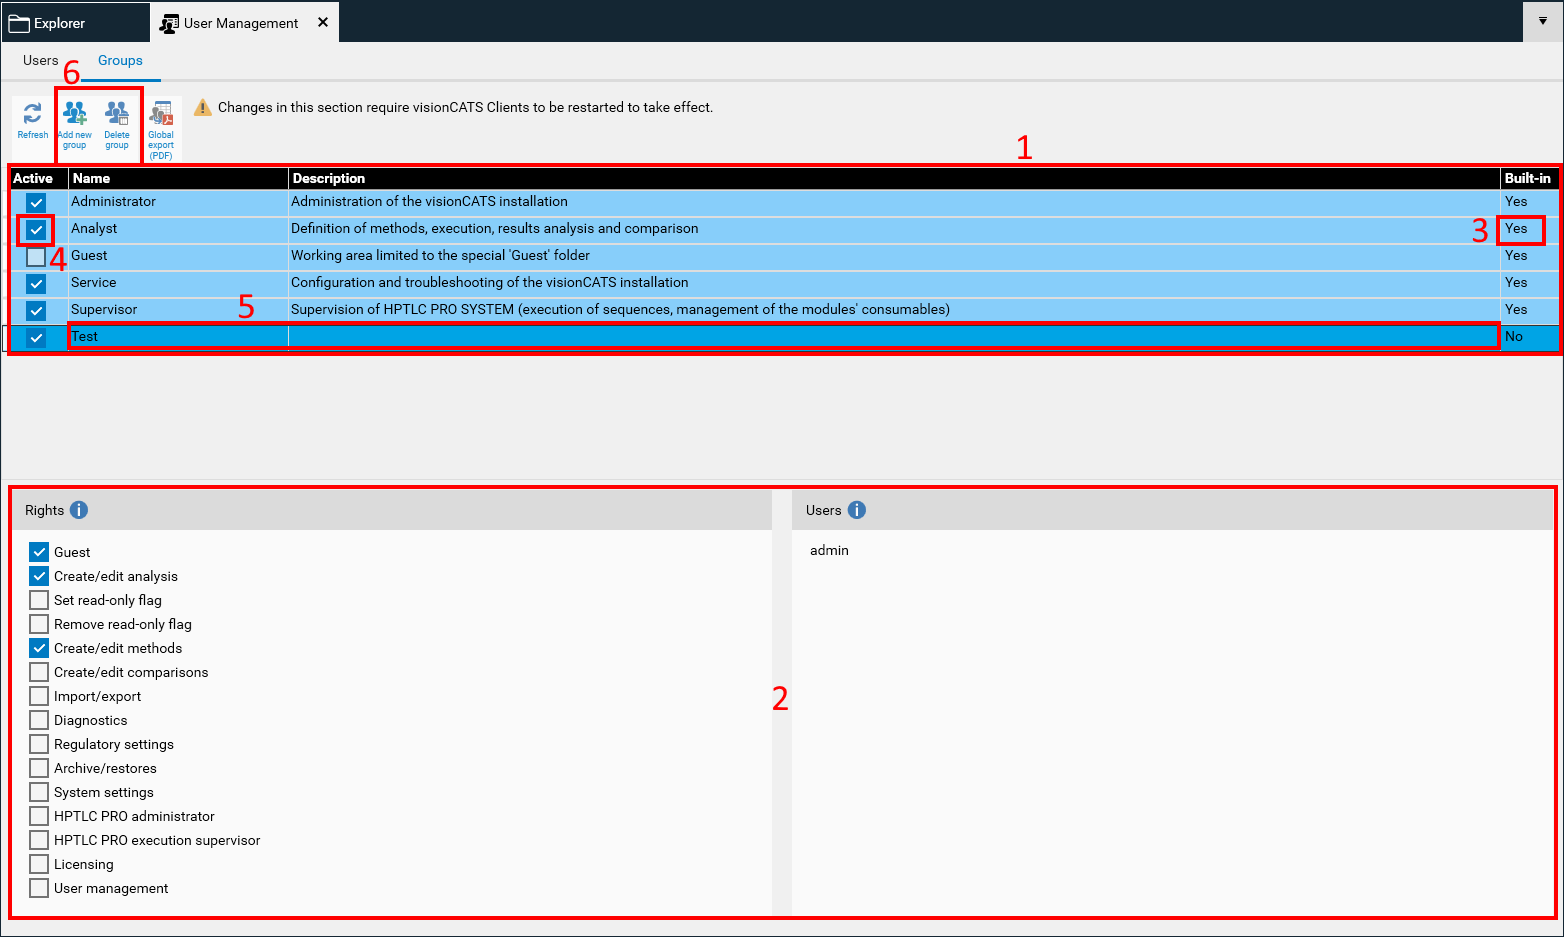Close the User Management tab
This screenshot has height=937, width=1564.
(323, 22)
